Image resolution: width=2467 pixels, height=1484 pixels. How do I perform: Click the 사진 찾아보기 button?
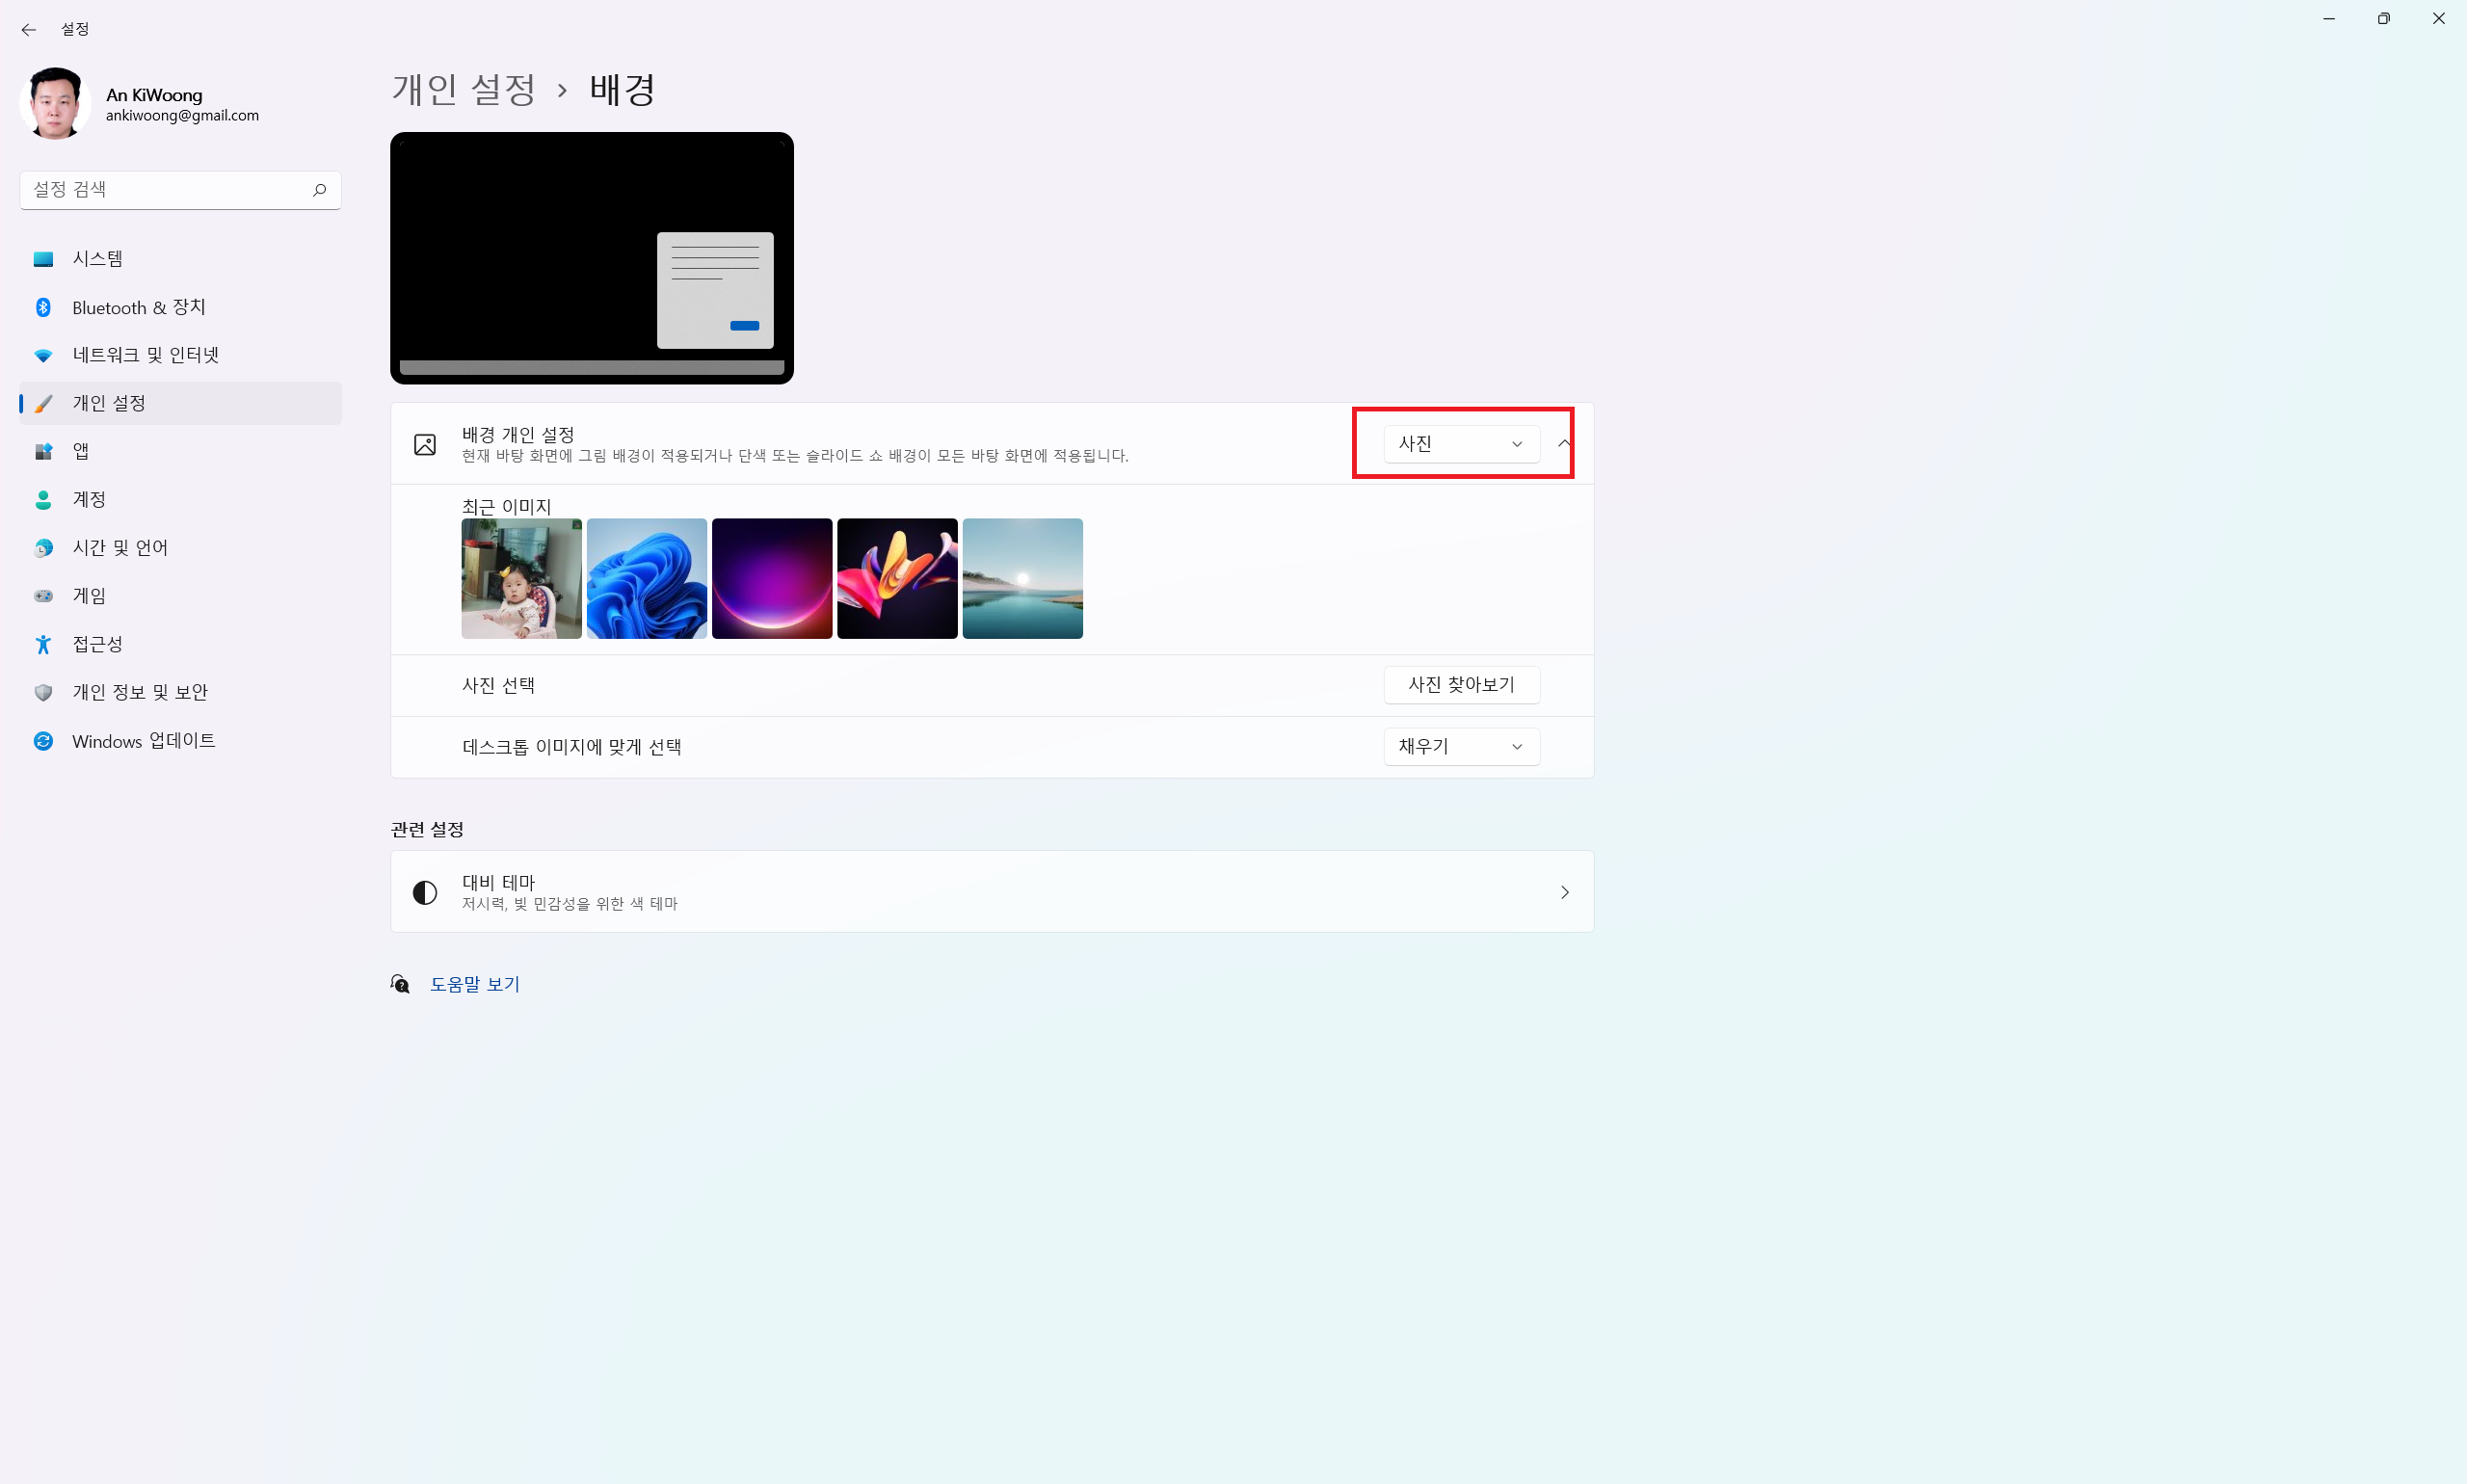[x=1460, y=685]
